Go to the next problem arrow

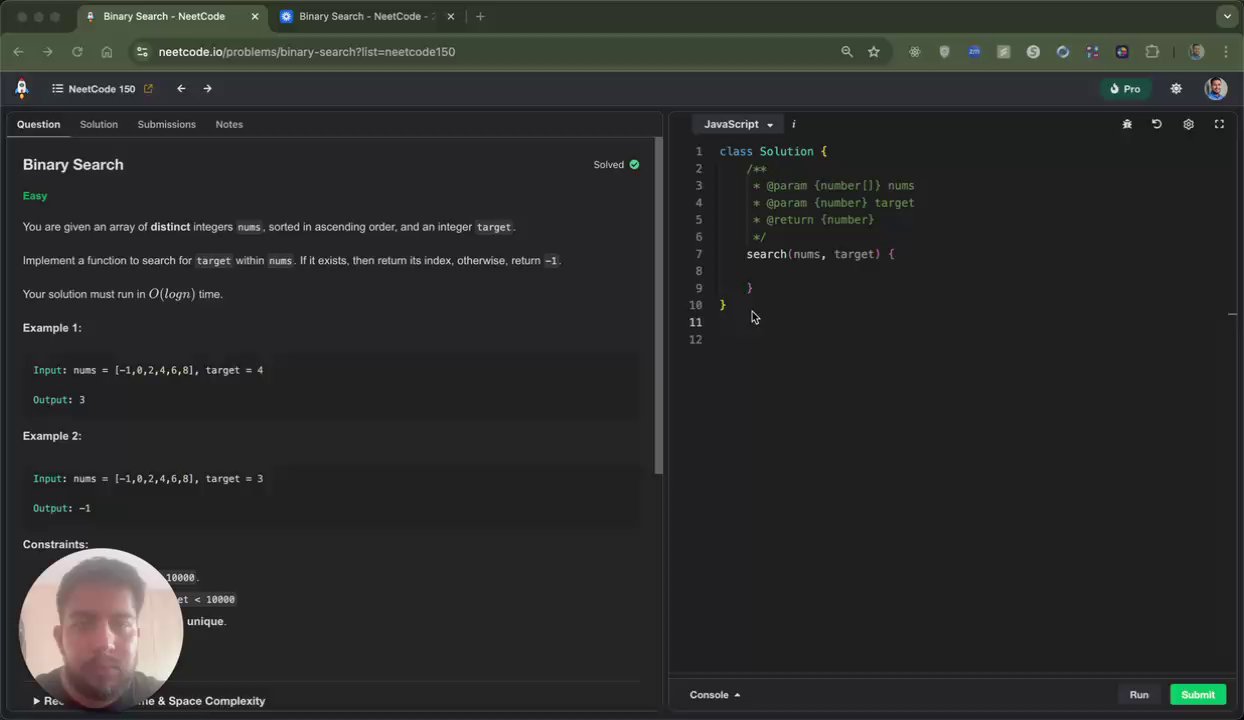(208, 89)
